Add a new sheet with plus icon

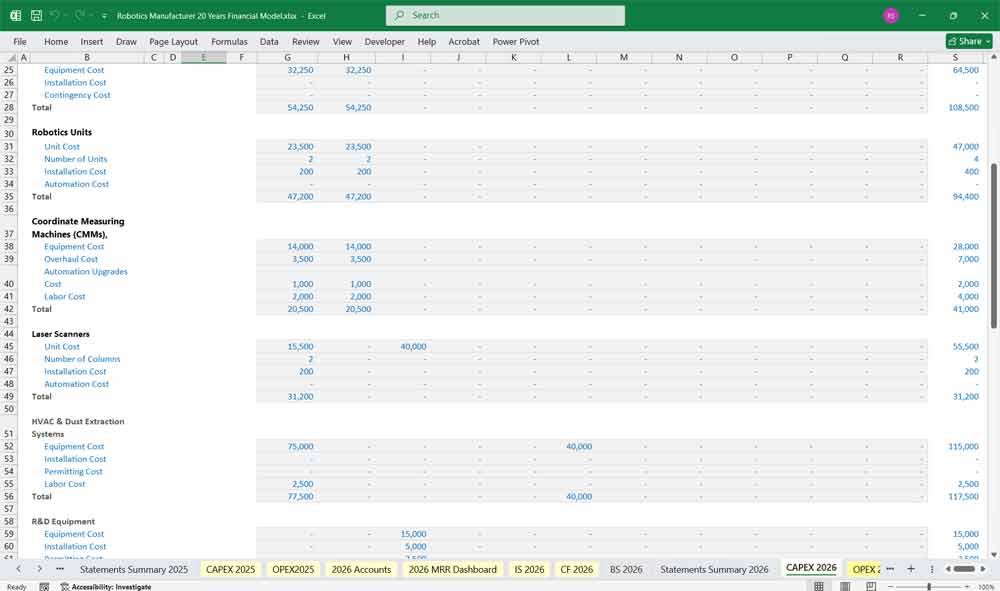(910, 569)
